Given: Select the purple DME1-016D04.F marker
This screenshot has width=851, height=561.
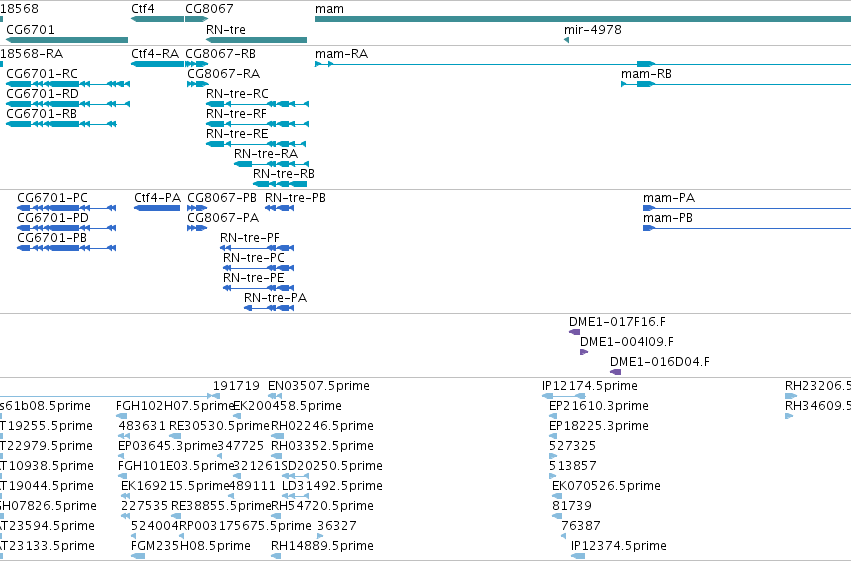Looking at the screenshot, I should pos(615,372).
